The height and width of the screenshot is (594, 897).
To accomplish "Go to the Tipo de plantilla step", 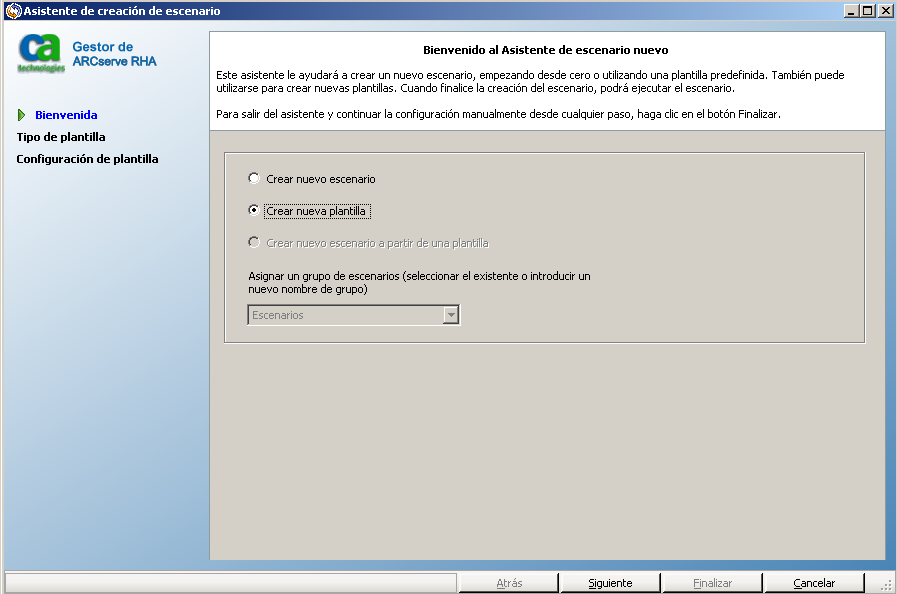I will pyautogui.click(x=61, y=137).
